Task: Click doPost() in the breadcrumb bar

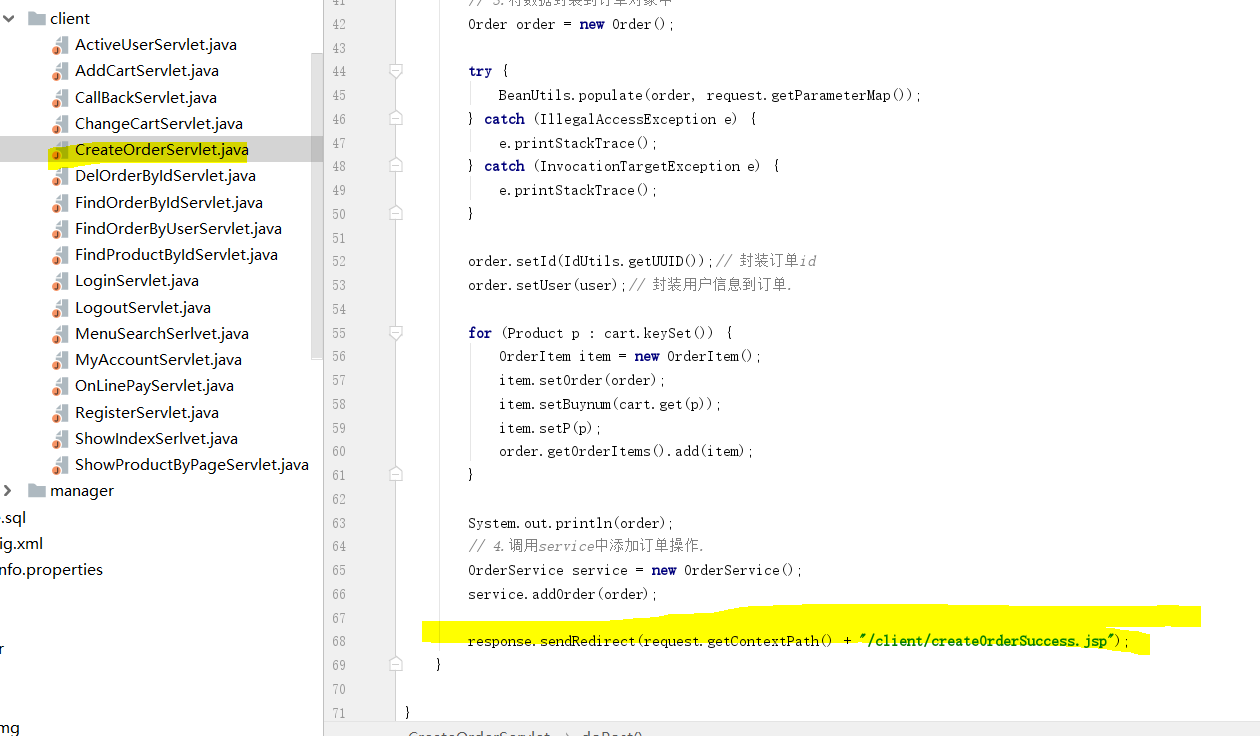Action: [x=611, y=733]
